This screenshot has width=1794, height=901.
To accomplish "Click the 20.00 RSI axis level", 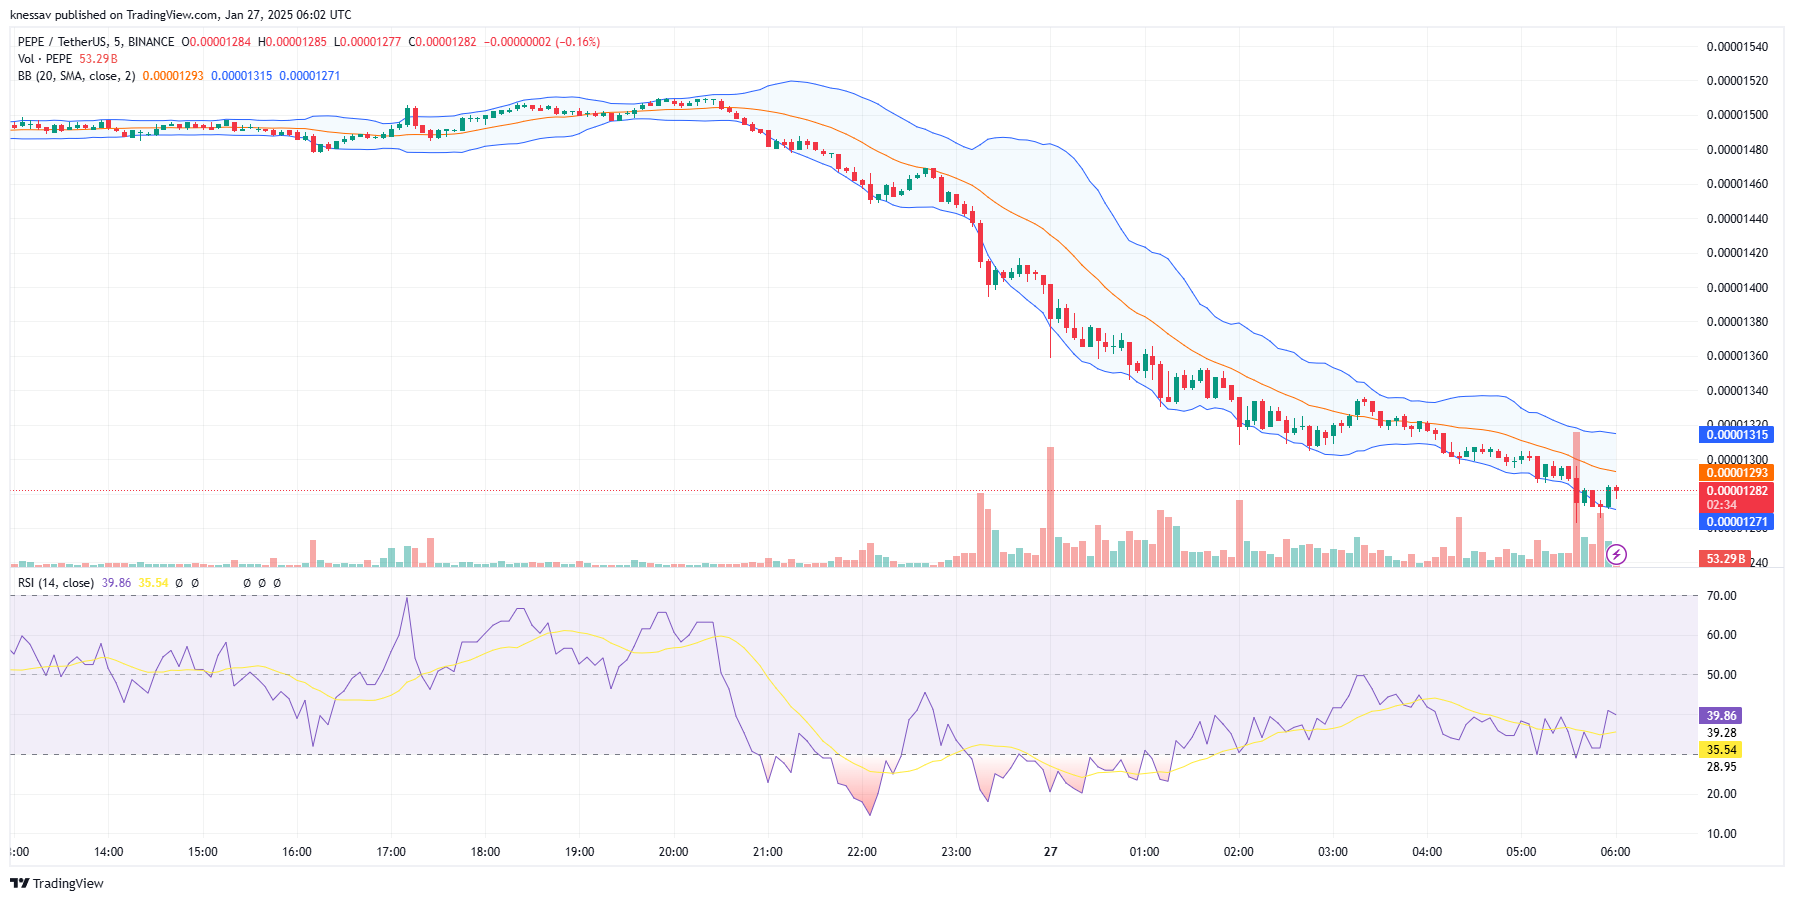I will 1721,794.
